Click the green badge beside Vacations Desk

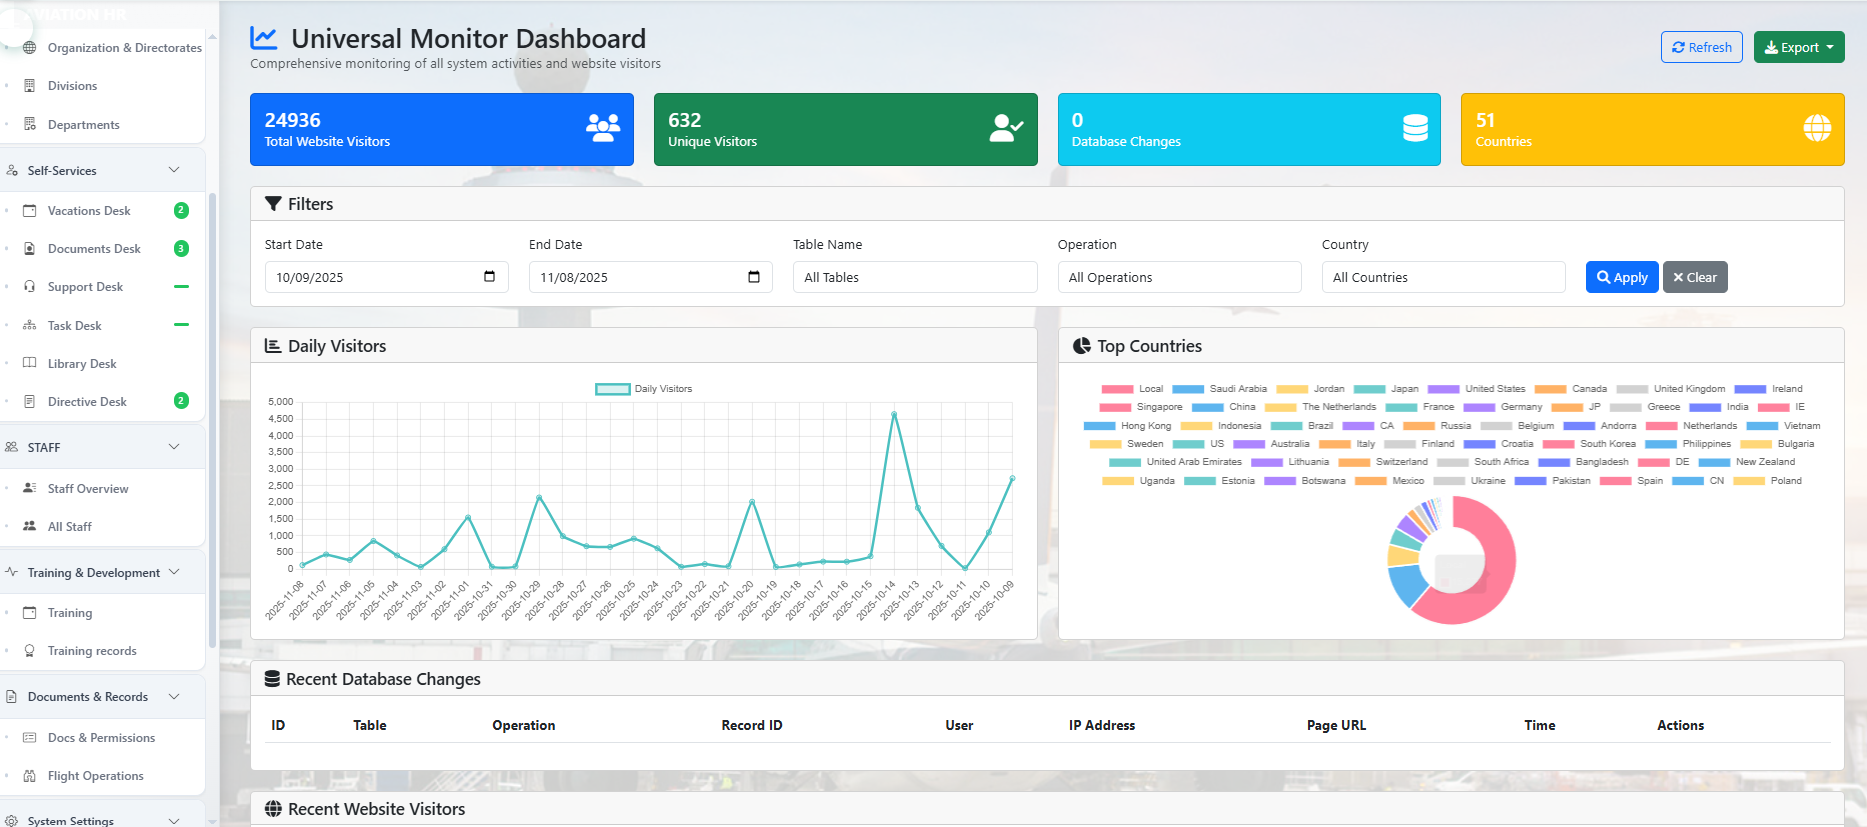tap(181, 210)
